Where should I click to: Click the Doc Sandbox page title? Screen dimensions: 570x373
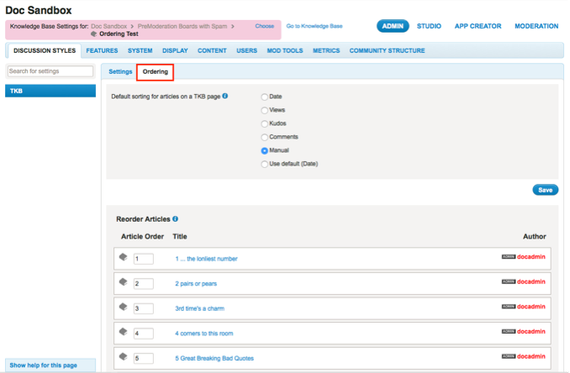point(39,10)
